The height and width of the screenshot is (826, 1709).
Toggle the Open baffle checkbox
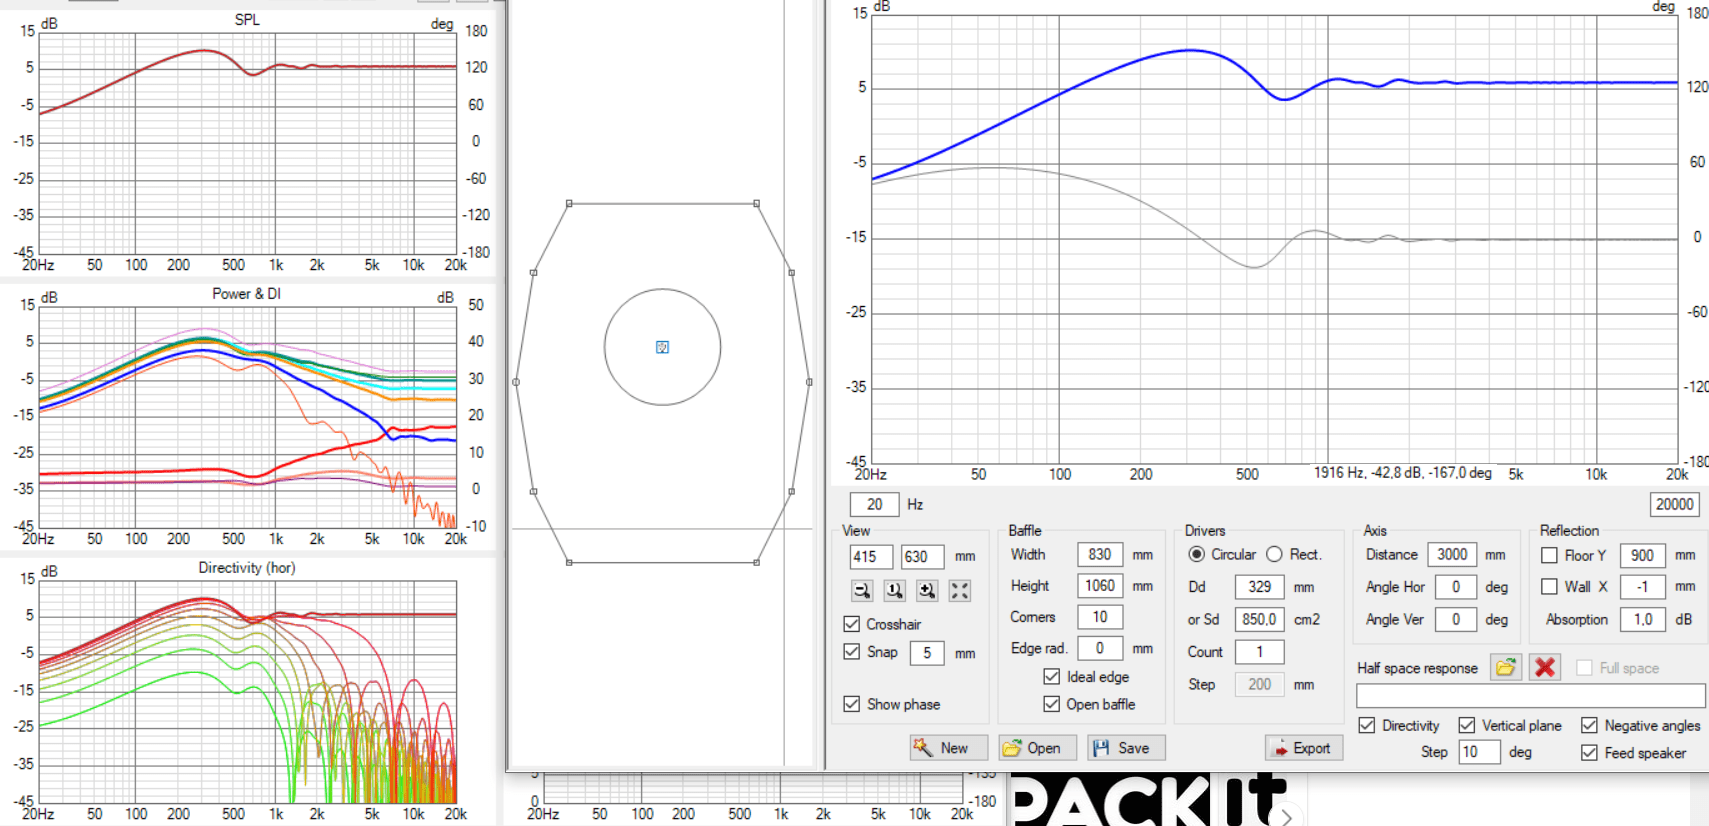1052,704
